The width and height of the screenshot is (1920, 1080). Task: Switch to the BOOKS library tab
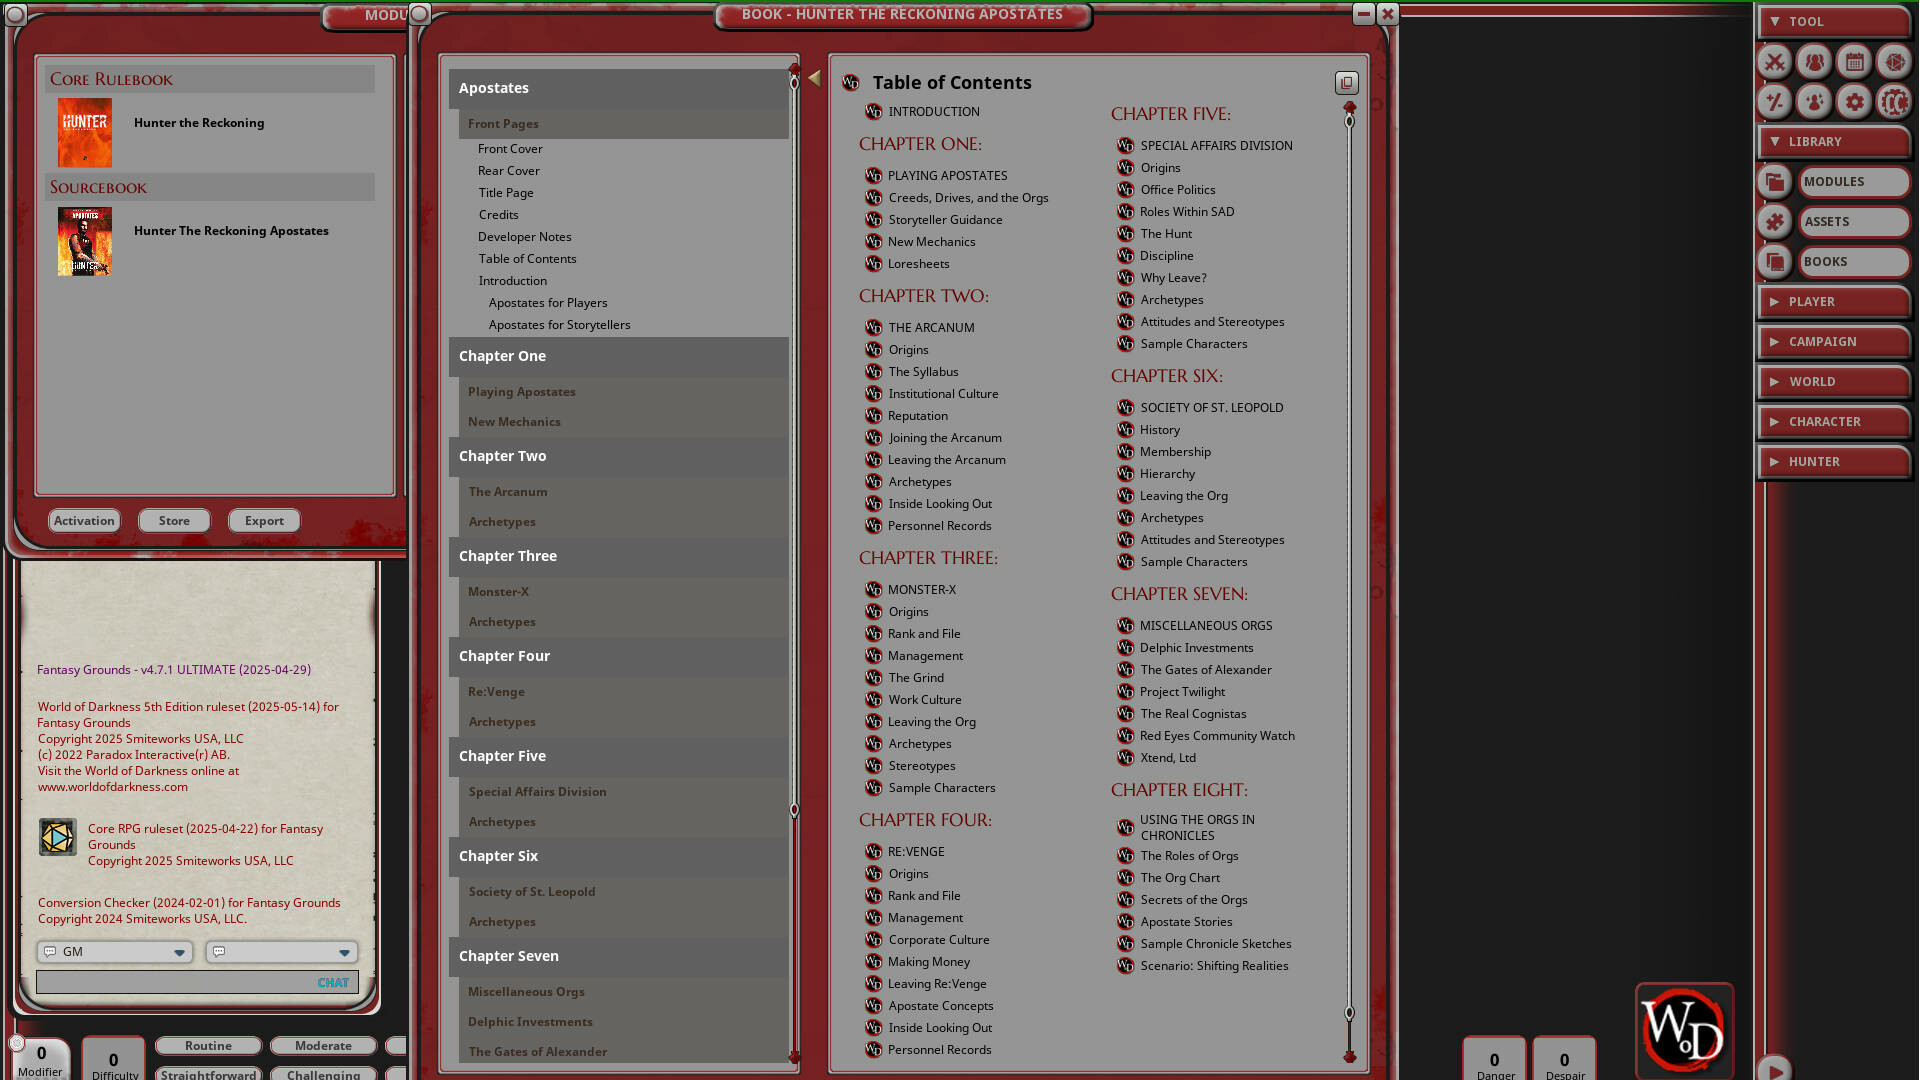(x=1853, y=261)
